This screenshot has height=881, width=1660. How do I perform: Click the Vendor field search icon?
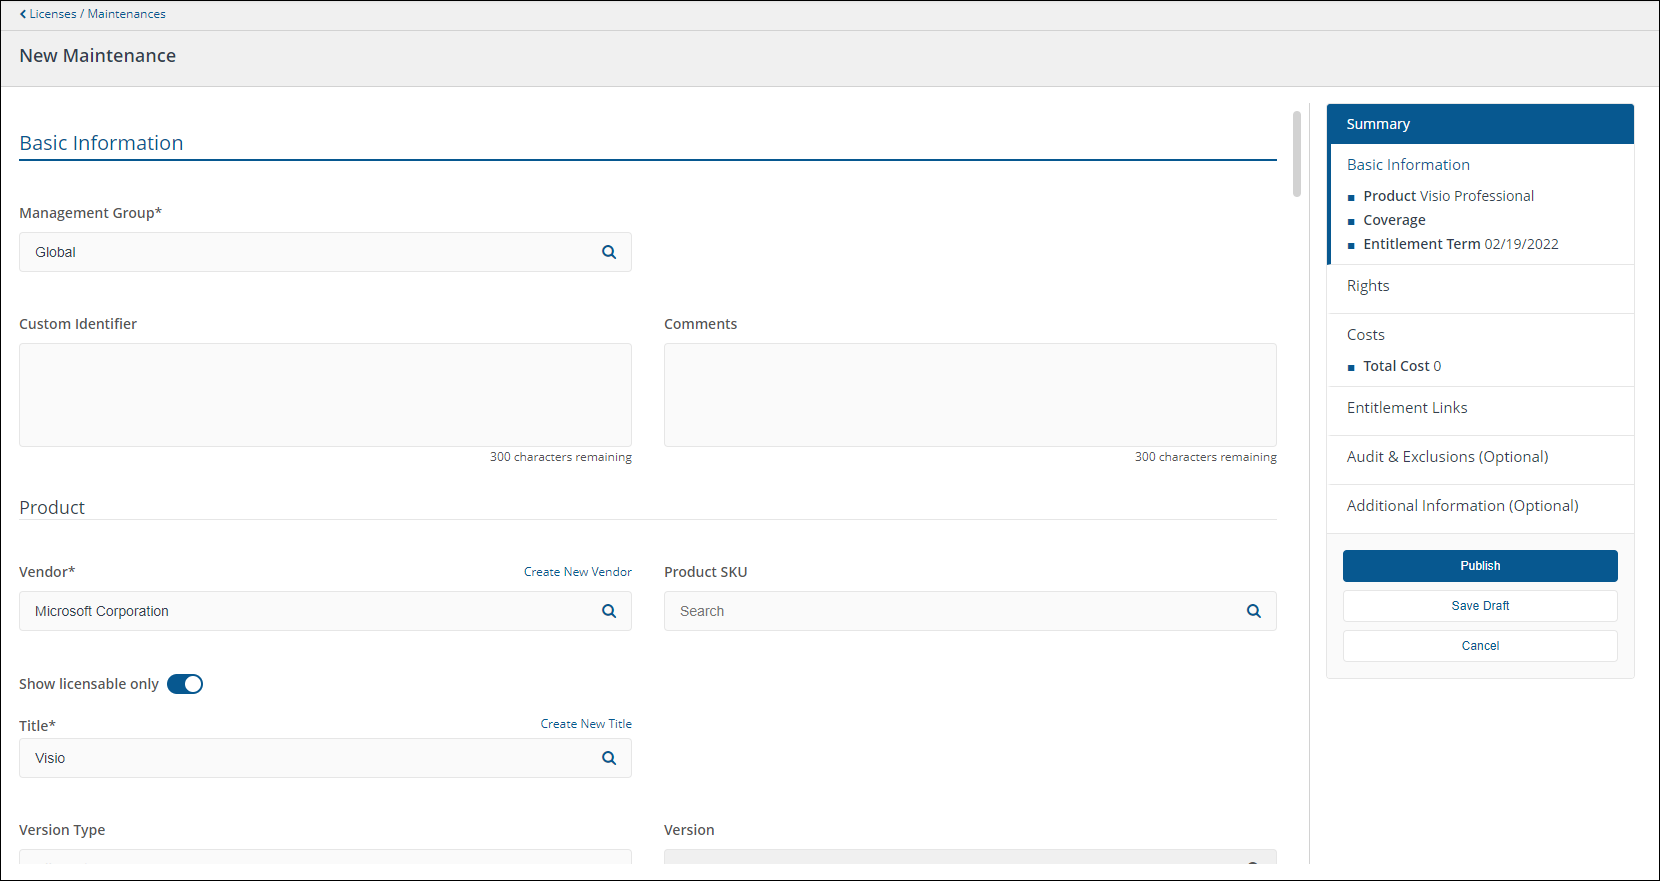[608, 611]
